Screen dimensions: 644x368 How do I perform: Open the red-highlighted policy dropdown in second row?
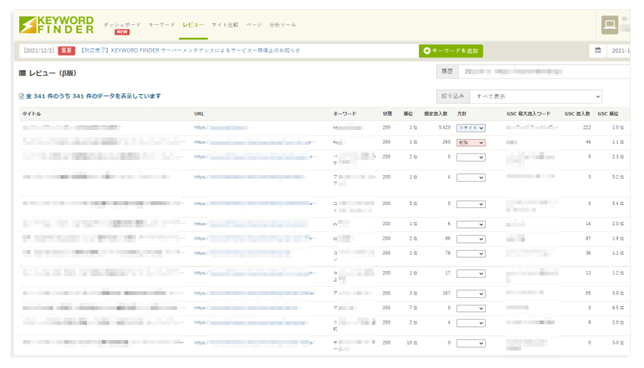pyautogui.click(x=471, y=143)
